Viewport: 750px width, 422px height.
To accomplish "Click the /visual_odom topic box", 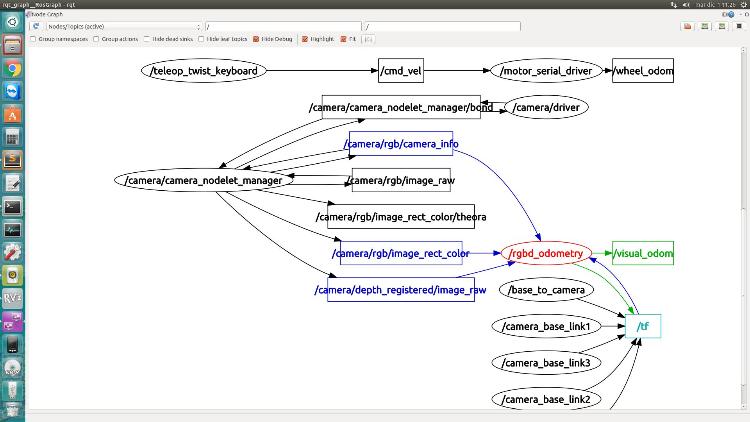I will tap(642, 253).
